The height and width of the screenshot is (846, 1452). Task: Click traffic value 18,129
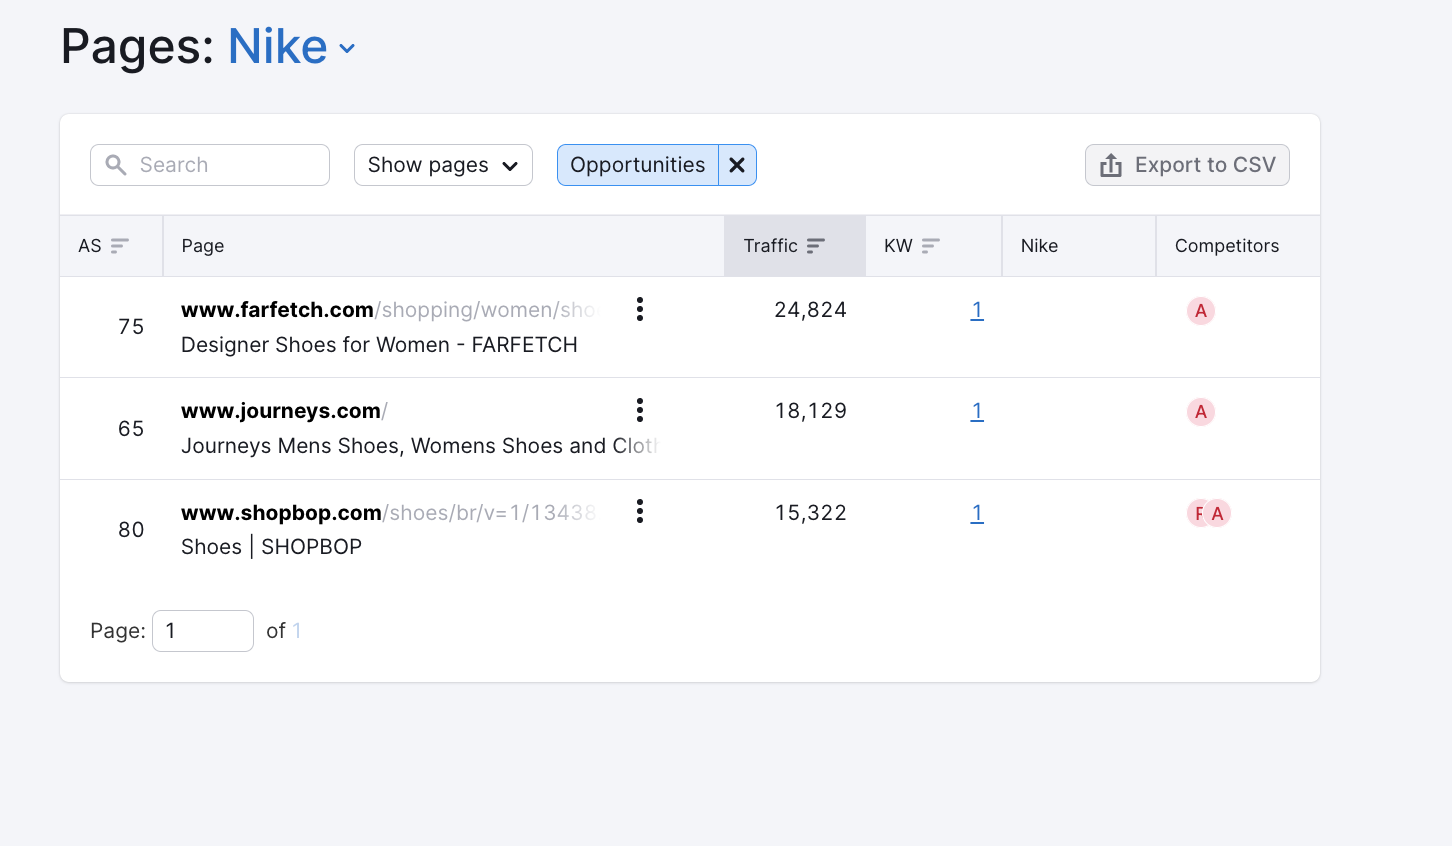coord(810,411)
